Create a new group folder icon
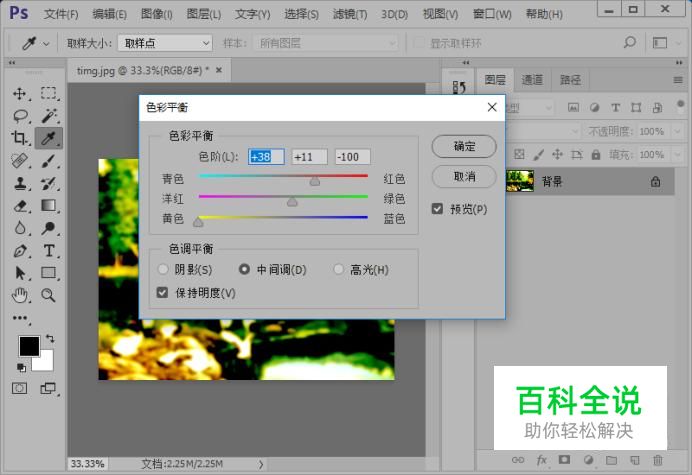 click(x=611, y=460)
